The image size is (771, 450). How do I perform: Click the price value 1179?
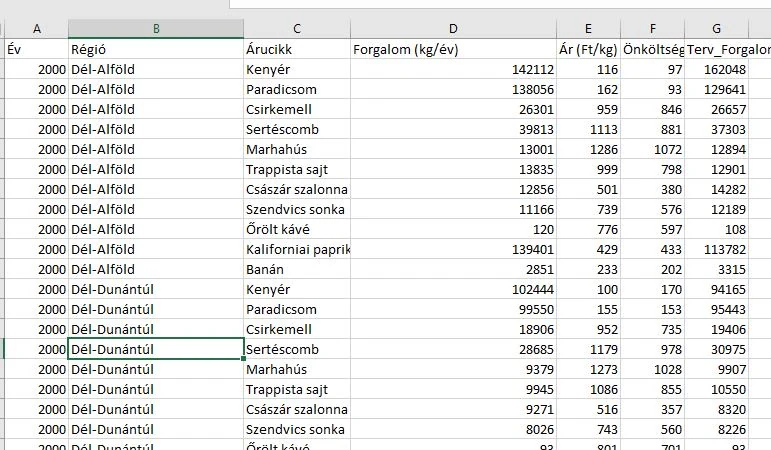(x=589, y=349)
